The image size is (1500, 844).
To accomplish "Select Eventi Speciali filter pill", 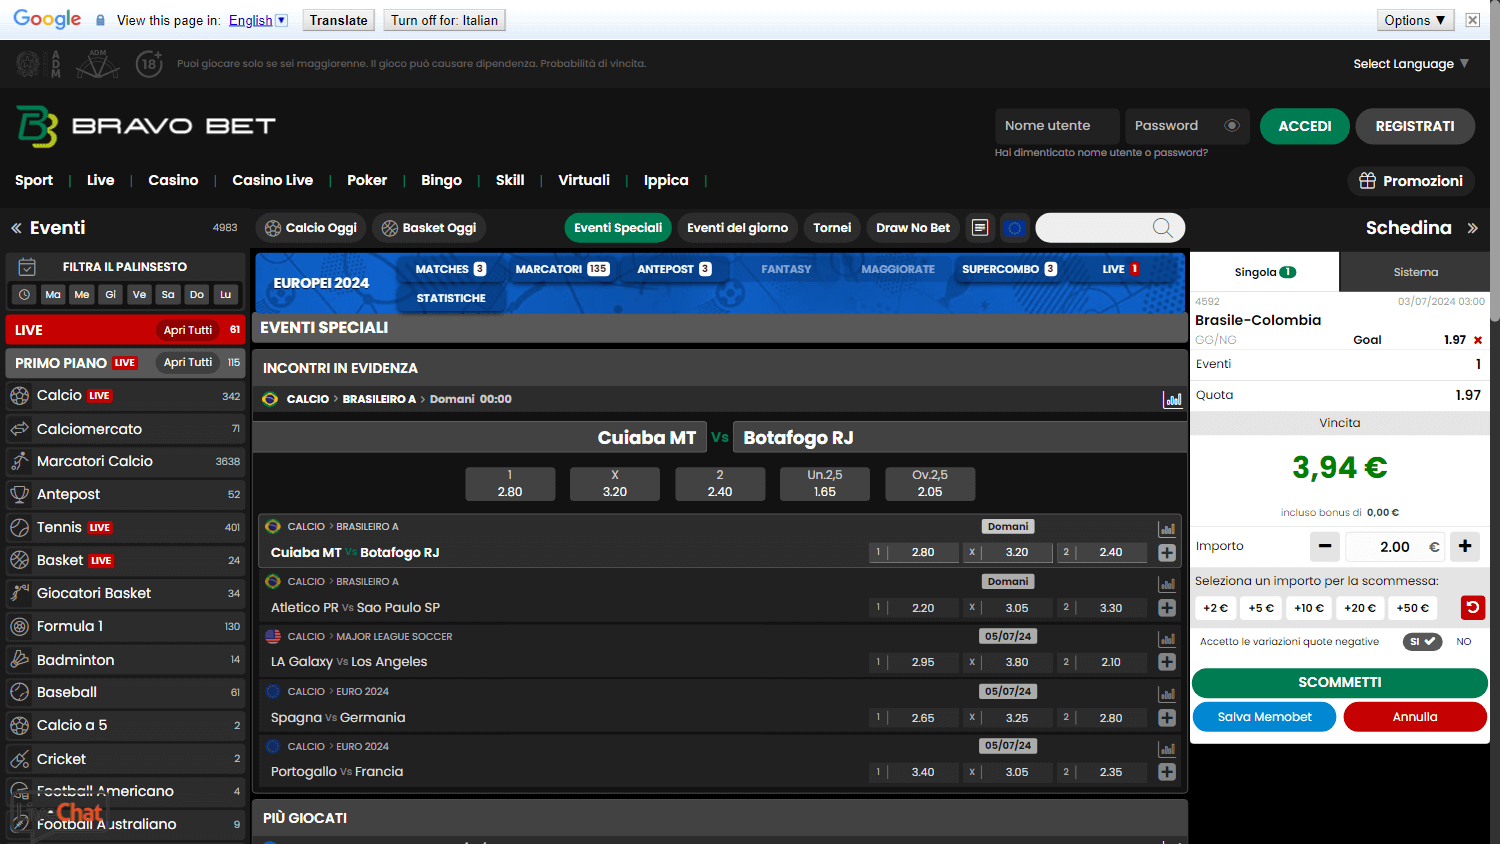I will click(x=618, y=228).
